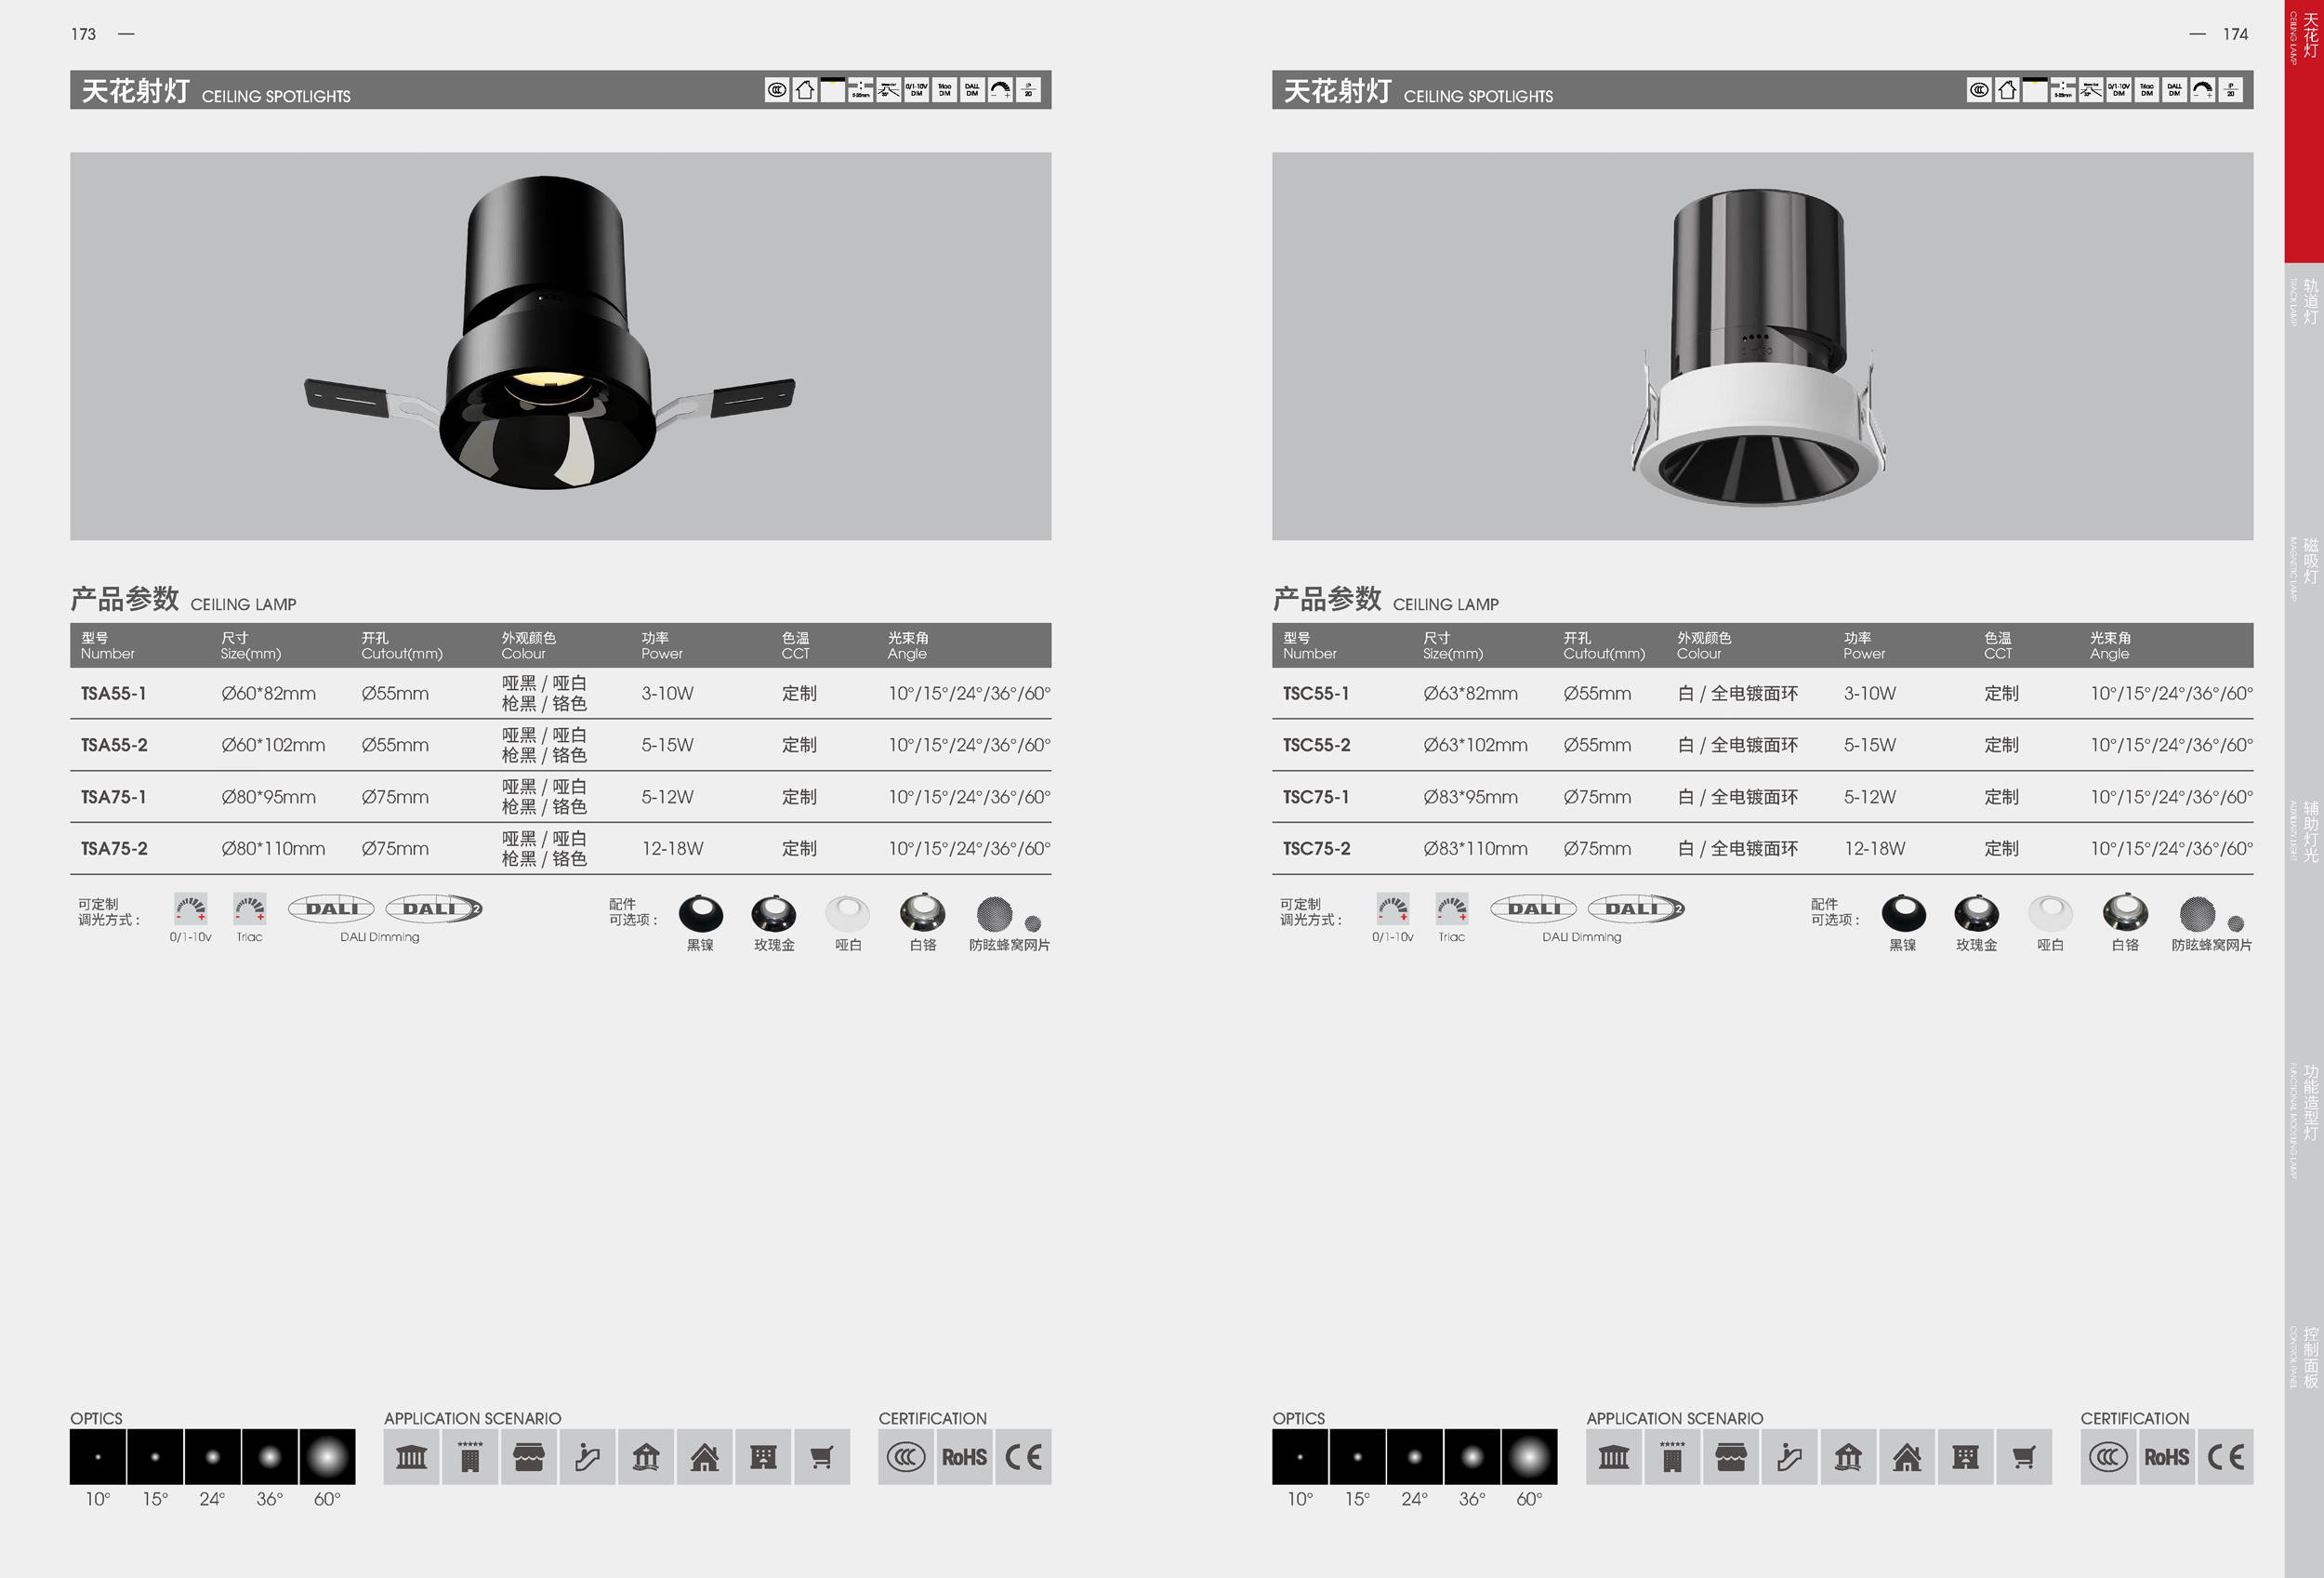Click the five-star hotel icon on page 173
Screen dimensions: 2324x1578
tap(470, 1457)
